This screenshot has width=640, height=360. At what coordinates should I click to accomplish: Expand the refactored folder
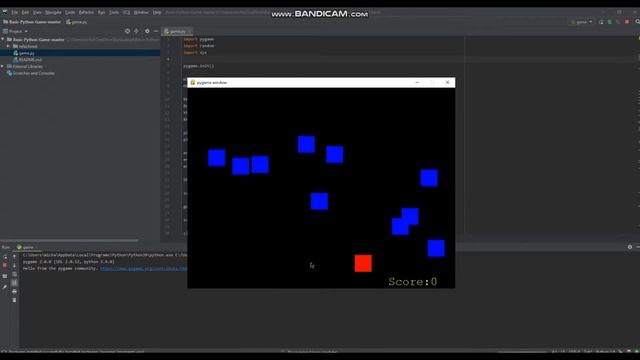pyautogui.click(x=8, y=47)
